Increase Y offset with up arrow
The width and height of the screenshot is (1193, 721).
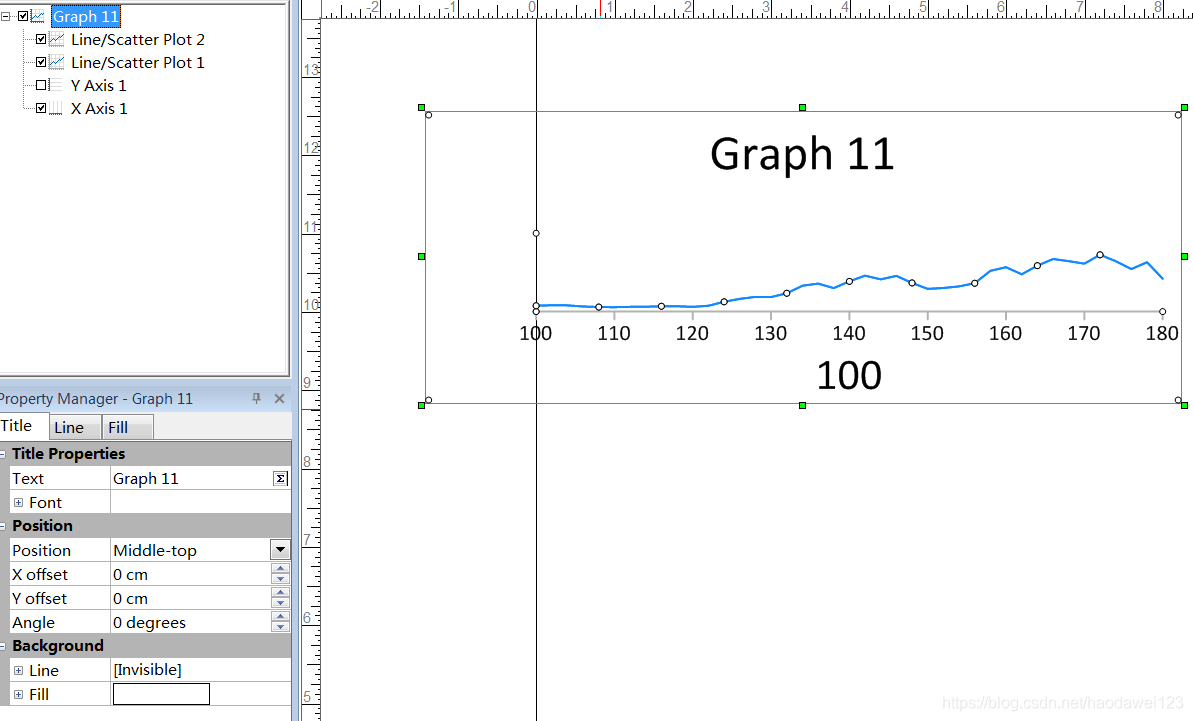281,593
